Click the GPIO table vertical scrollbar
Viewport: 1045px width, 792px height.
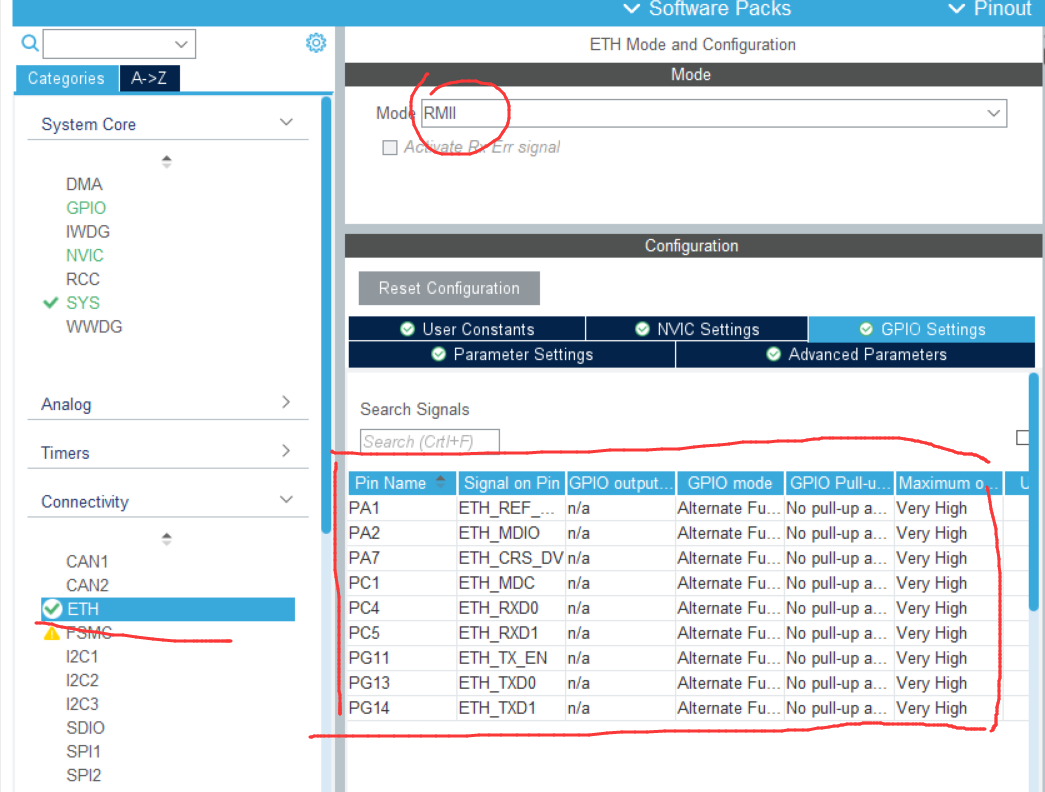[x=1034, y=492]
